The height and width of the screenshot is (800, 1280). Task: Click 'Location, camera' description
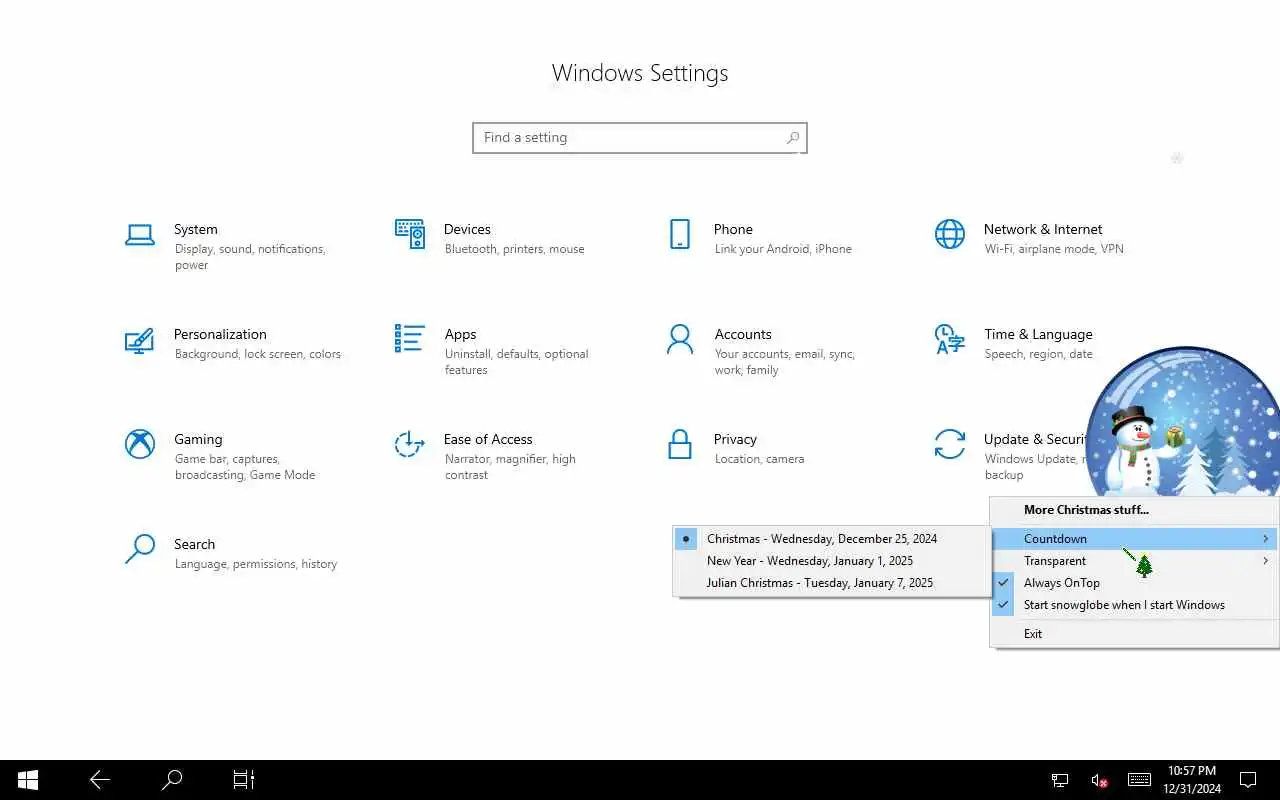click(x=760, y=459)
